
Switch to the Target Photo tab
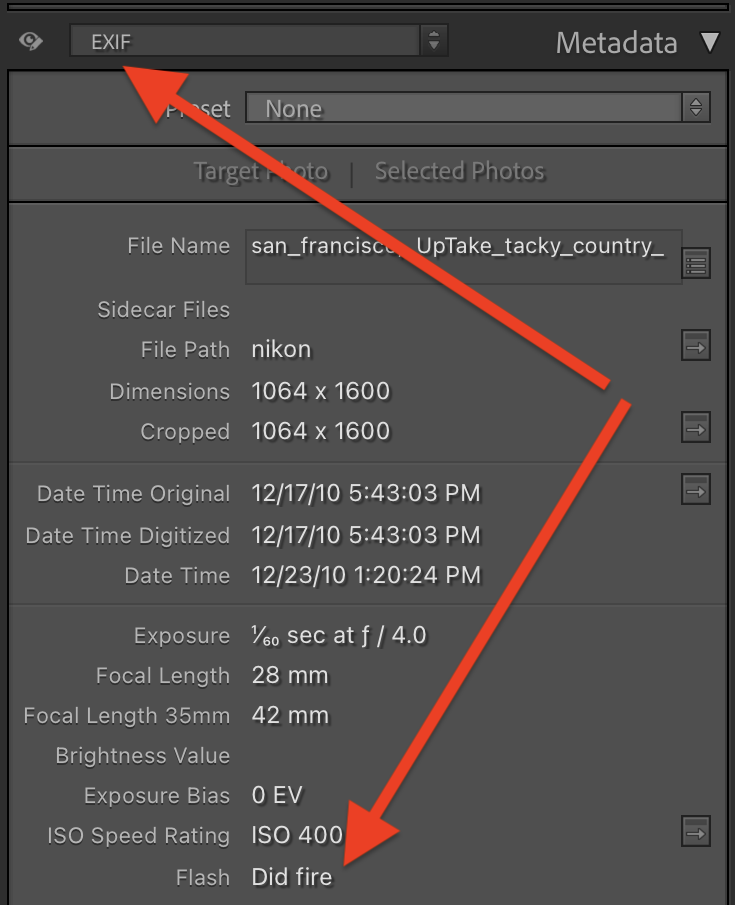pos(260,171)
